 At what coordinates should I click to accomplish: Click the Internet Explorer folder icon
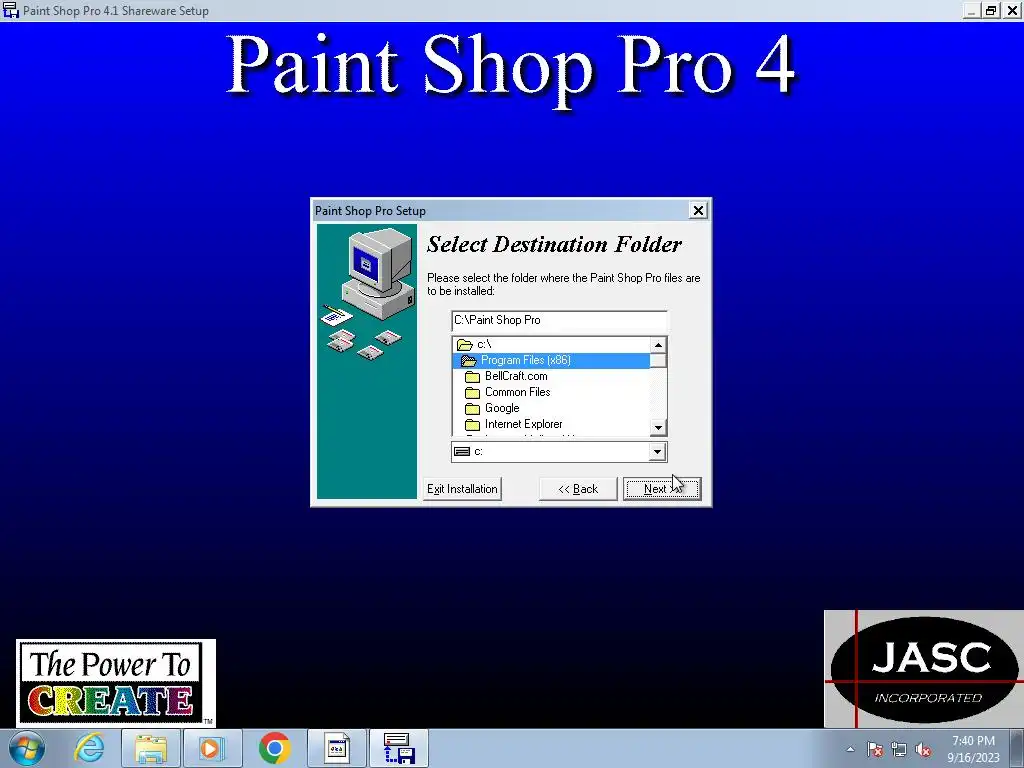(x=472, y=424)
